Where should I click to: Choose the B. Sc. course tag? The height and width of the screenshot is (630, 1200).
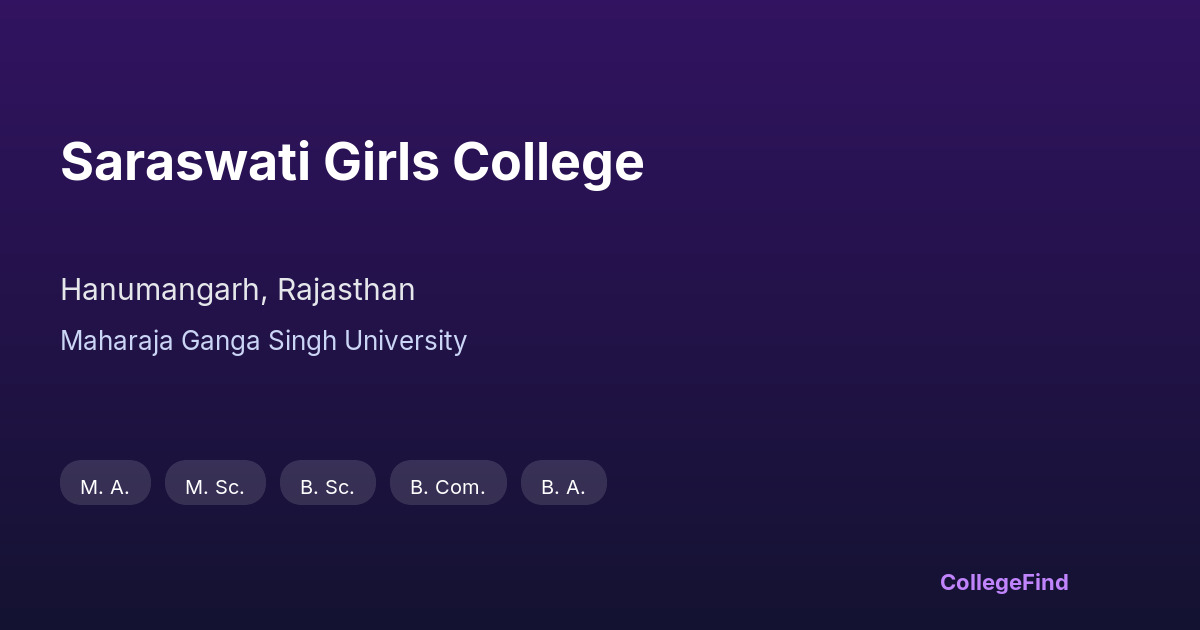[x=327, y=487]
